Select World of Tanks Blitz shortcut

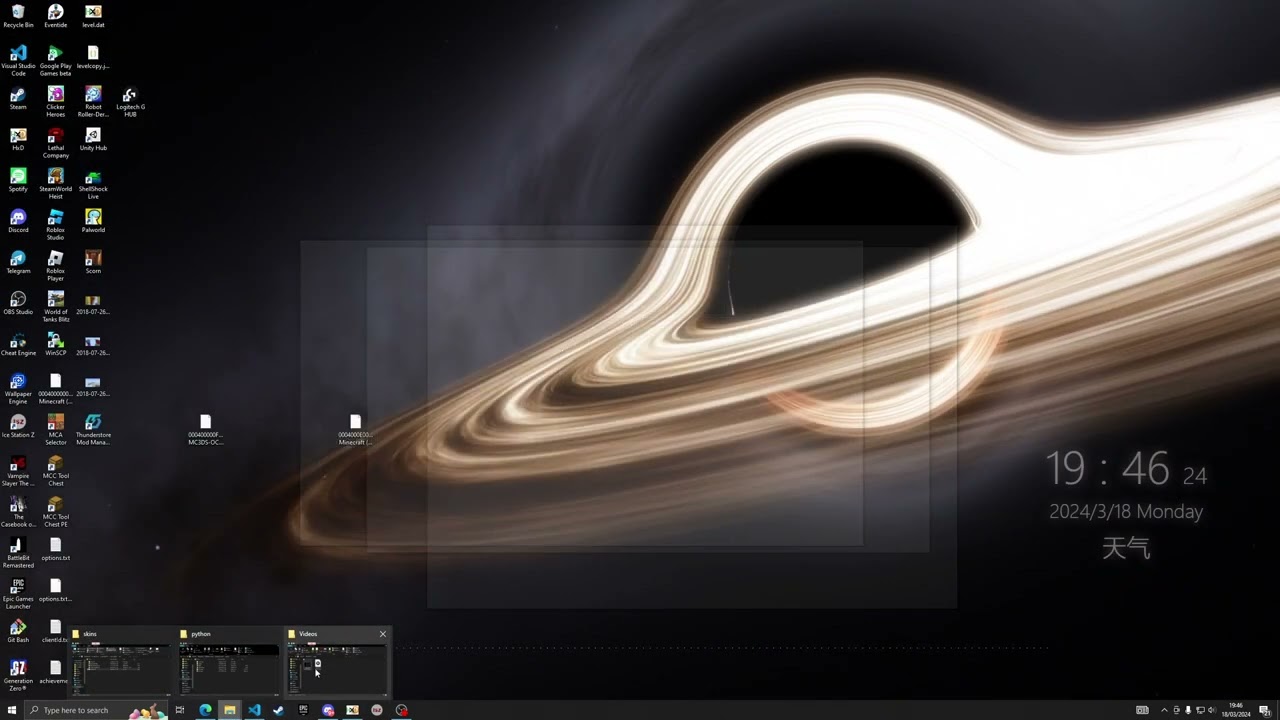point(55,306)
